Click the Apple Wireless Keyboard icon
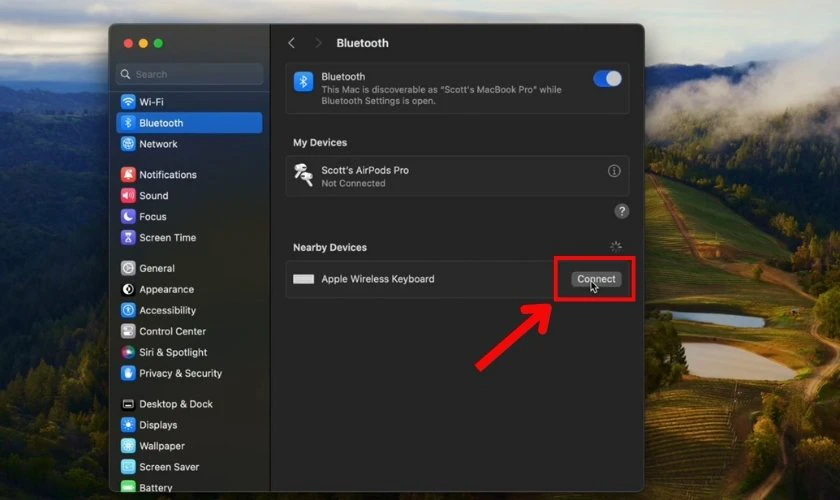 pyautogui.click(x=303, y=279)
